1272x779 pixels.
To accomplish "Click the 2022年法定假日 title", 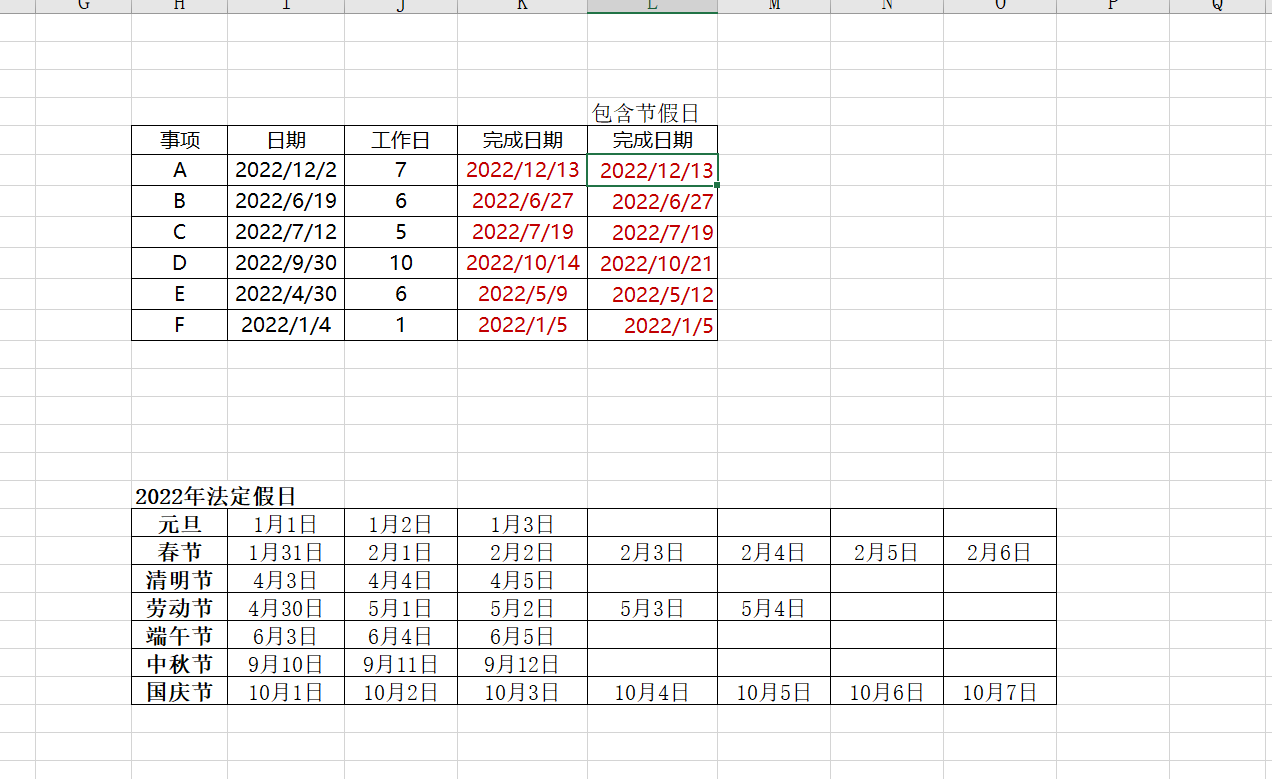I will point(216,496).
